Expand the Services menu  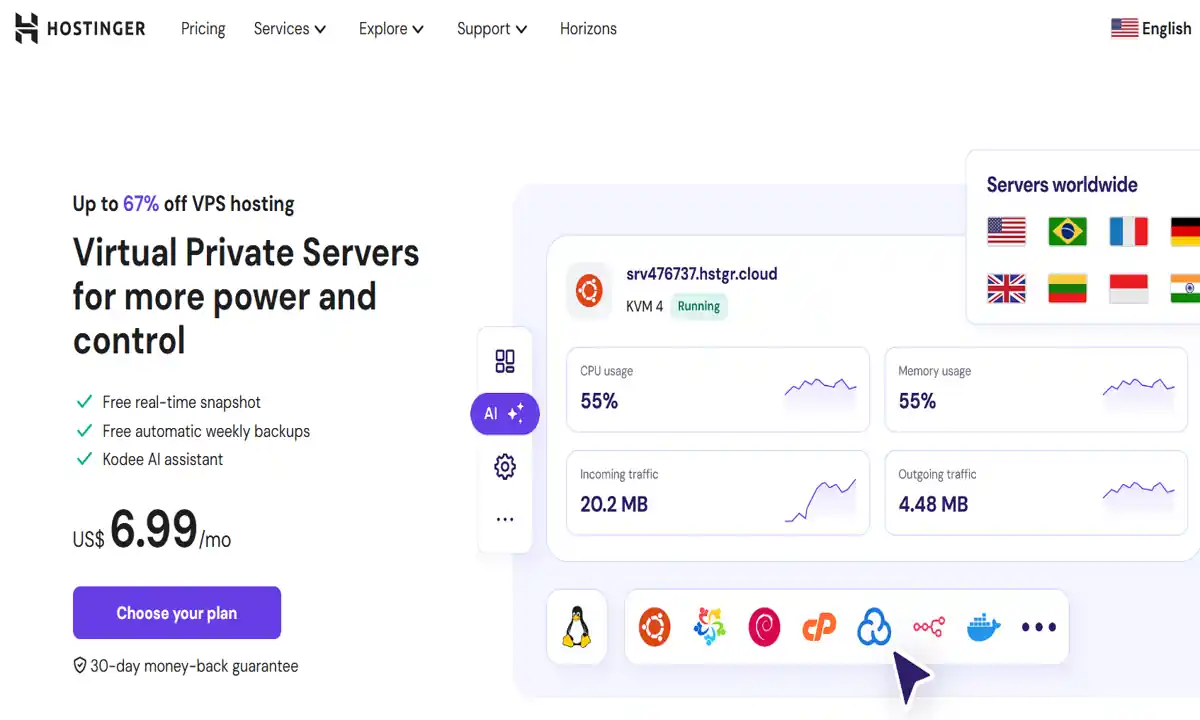290,29
